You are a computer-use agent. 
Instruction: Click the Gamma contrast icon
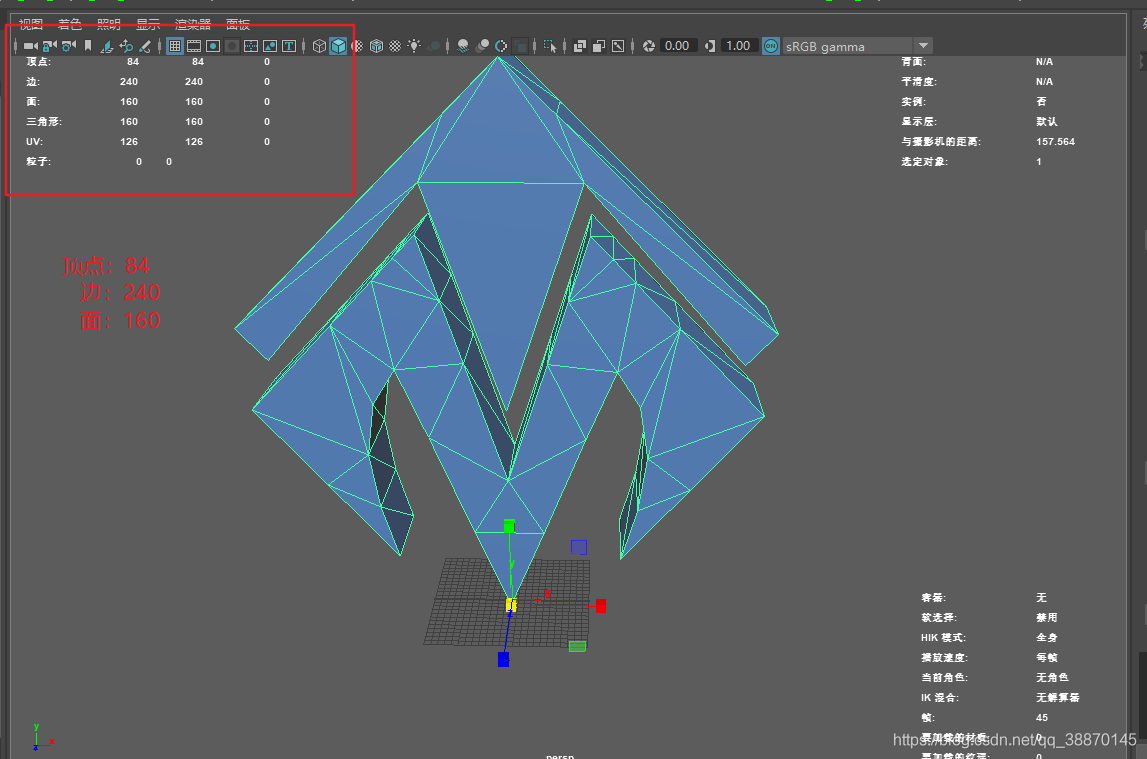710,46
